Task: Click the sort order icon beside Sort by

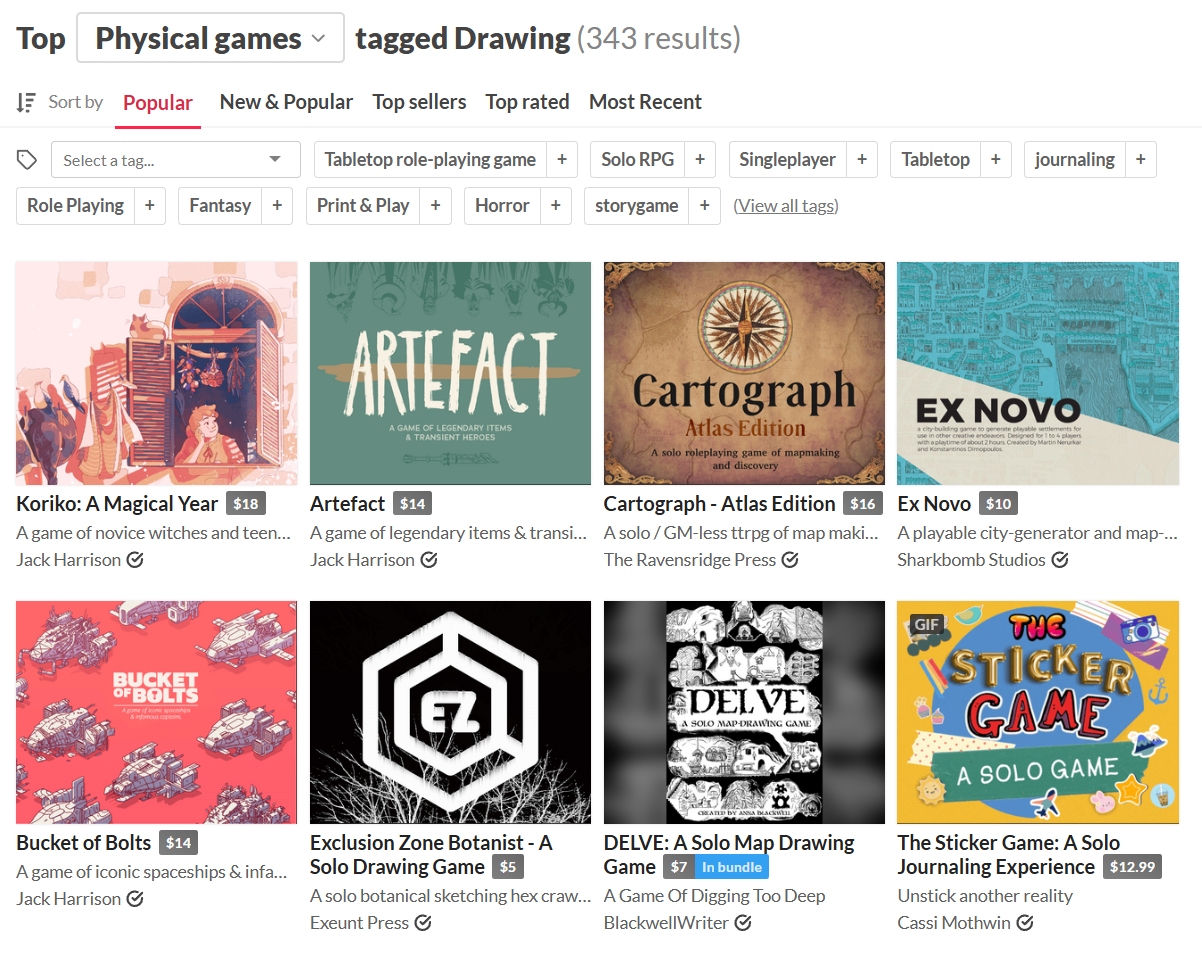Action: point(26,102)
